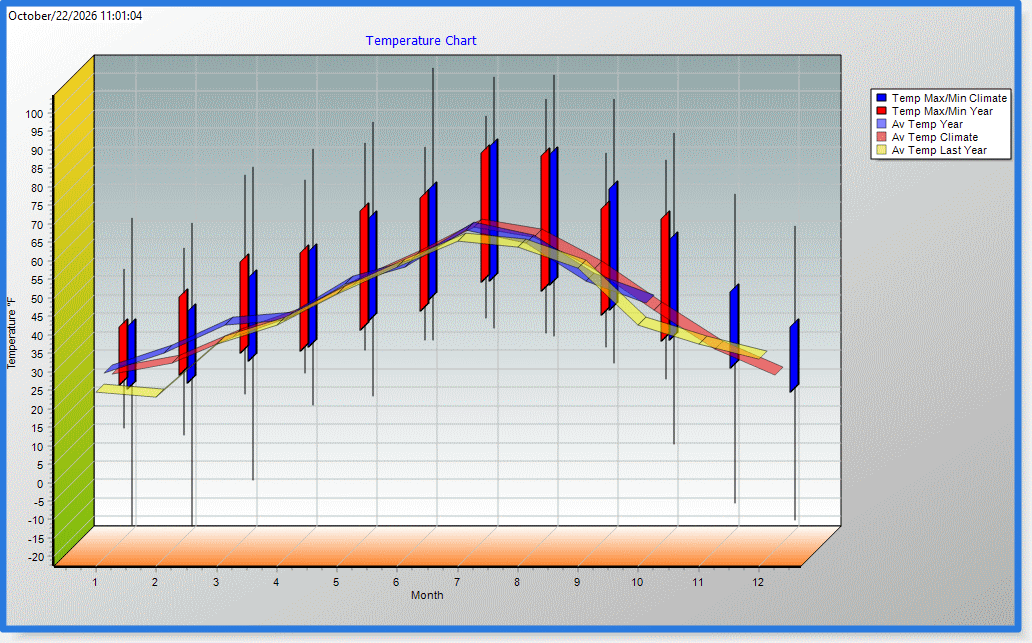This screenshot has height=643, width=1032.
Task: Click the month 1 x-axis label
Action: 95,582
